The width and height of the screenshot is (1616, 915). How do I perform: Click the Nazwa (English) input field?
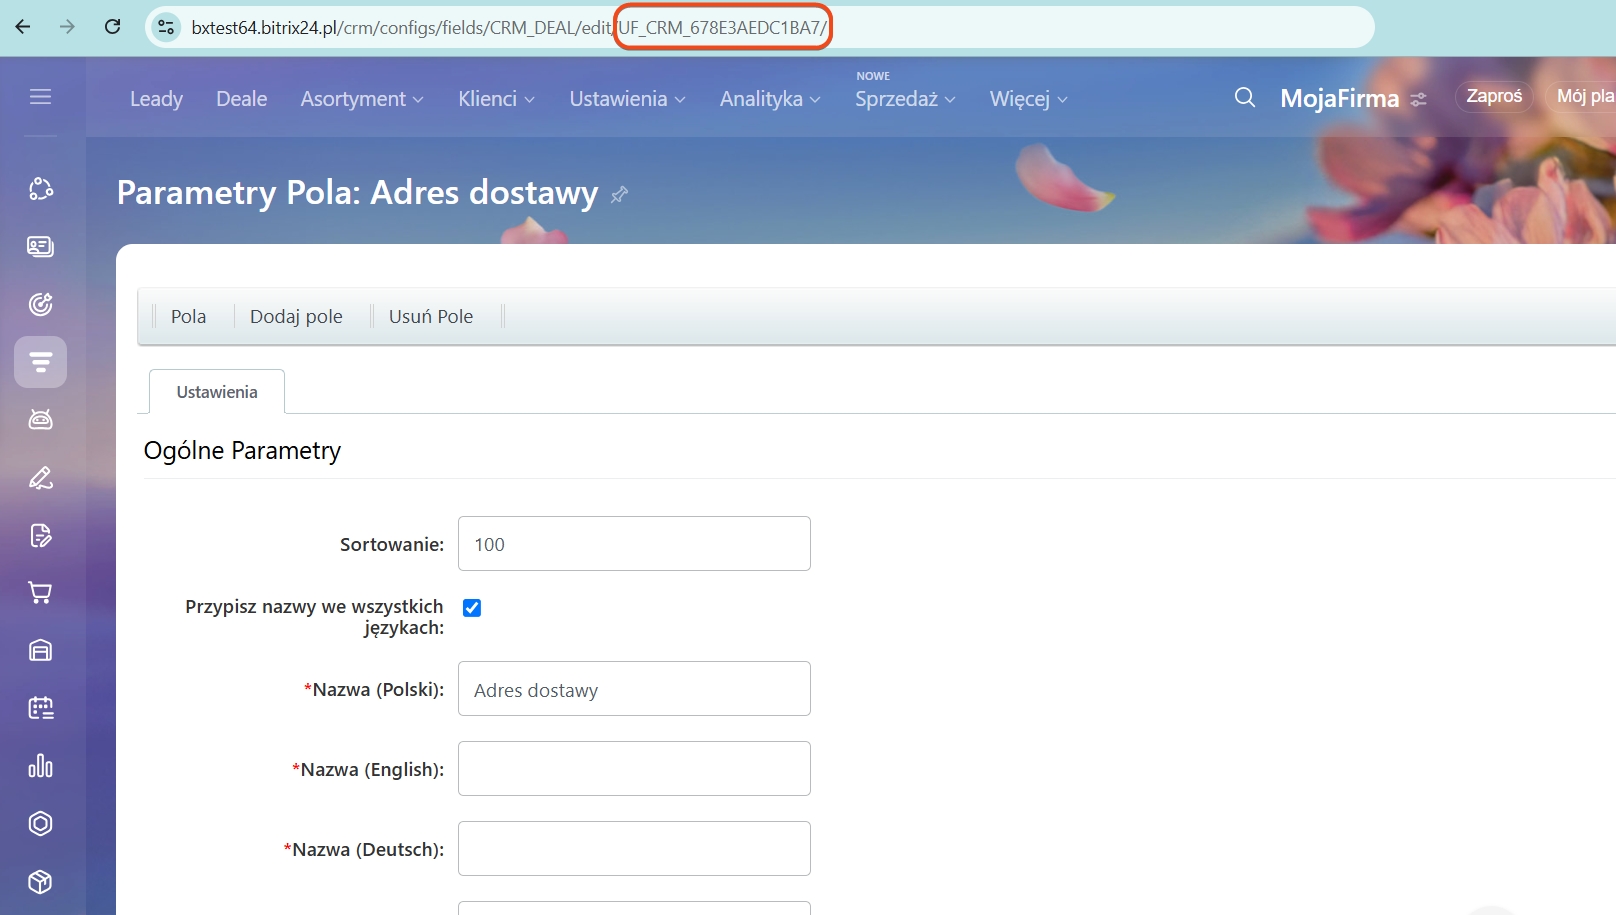click(x=634, y=769)
